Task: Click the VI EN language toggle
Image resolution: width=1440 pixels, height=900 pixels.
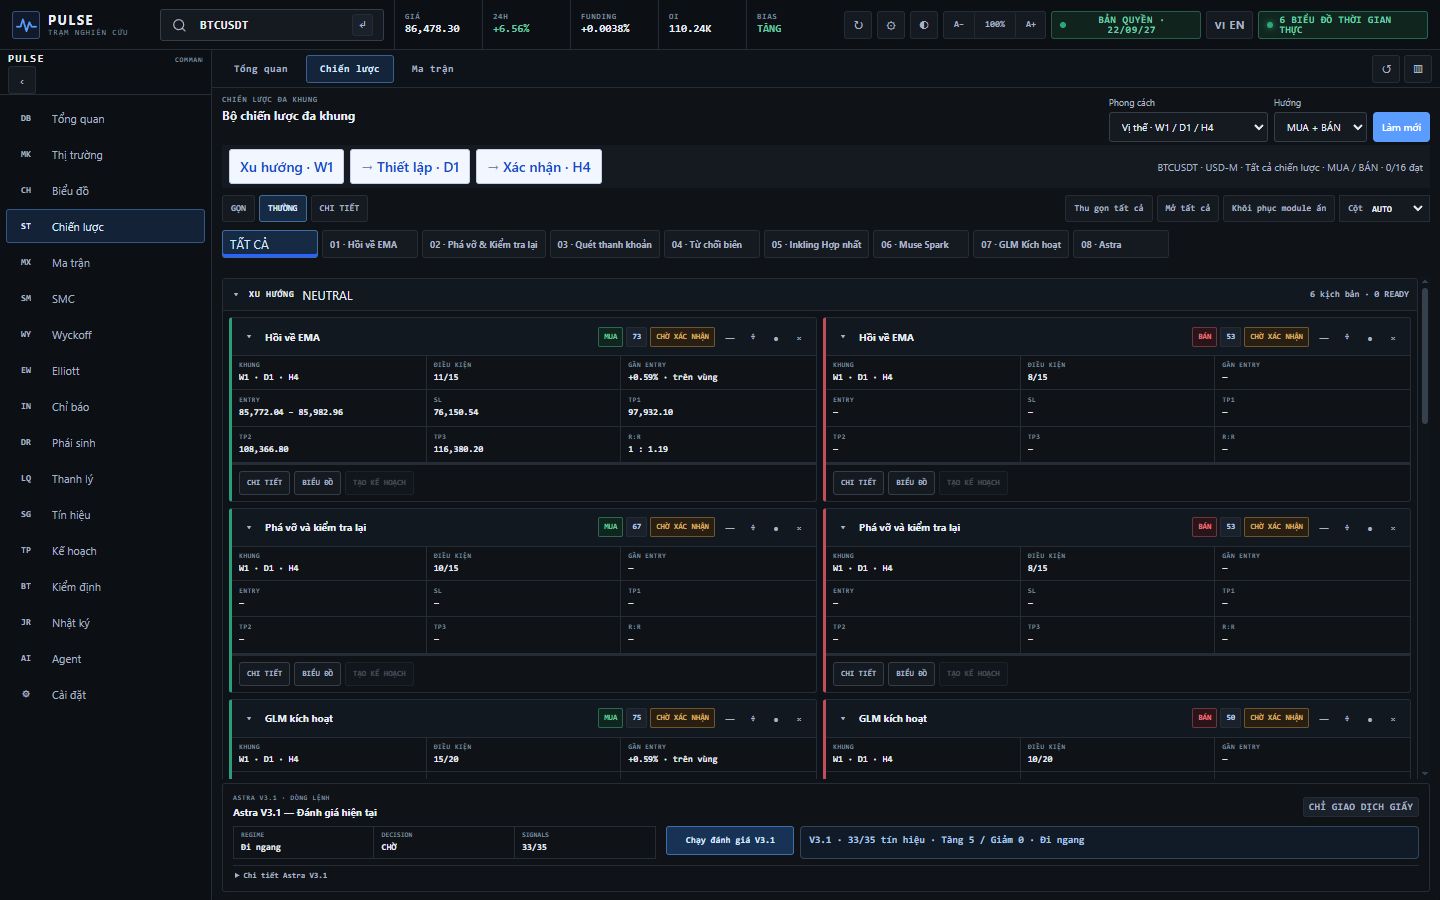Action: 1229,25
